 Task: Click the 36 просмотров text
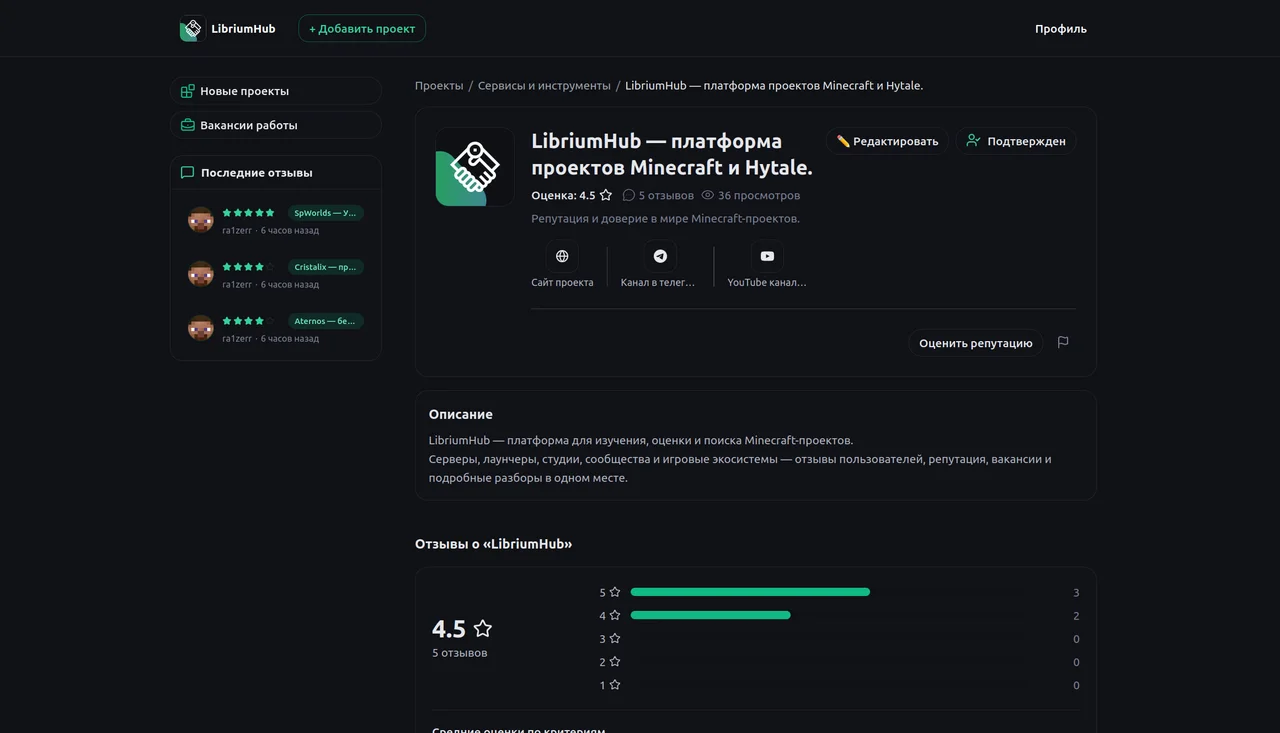tap(759, 196)
